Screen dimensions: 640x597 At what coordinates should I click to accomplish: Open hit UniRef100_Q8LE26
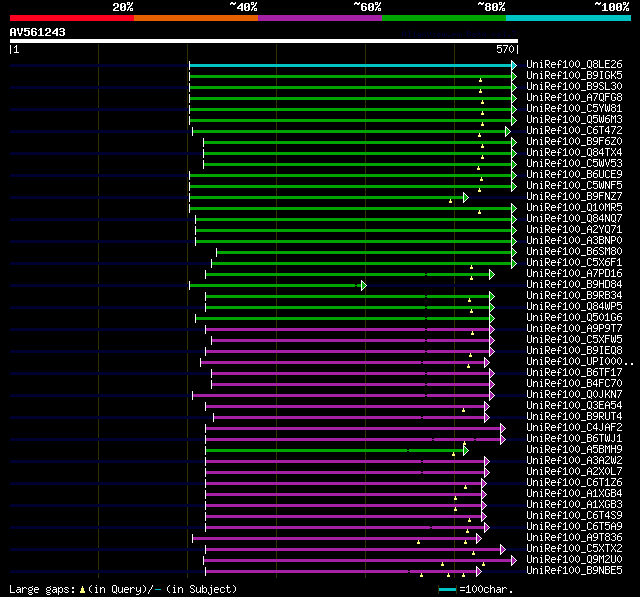tap(574, 64)
